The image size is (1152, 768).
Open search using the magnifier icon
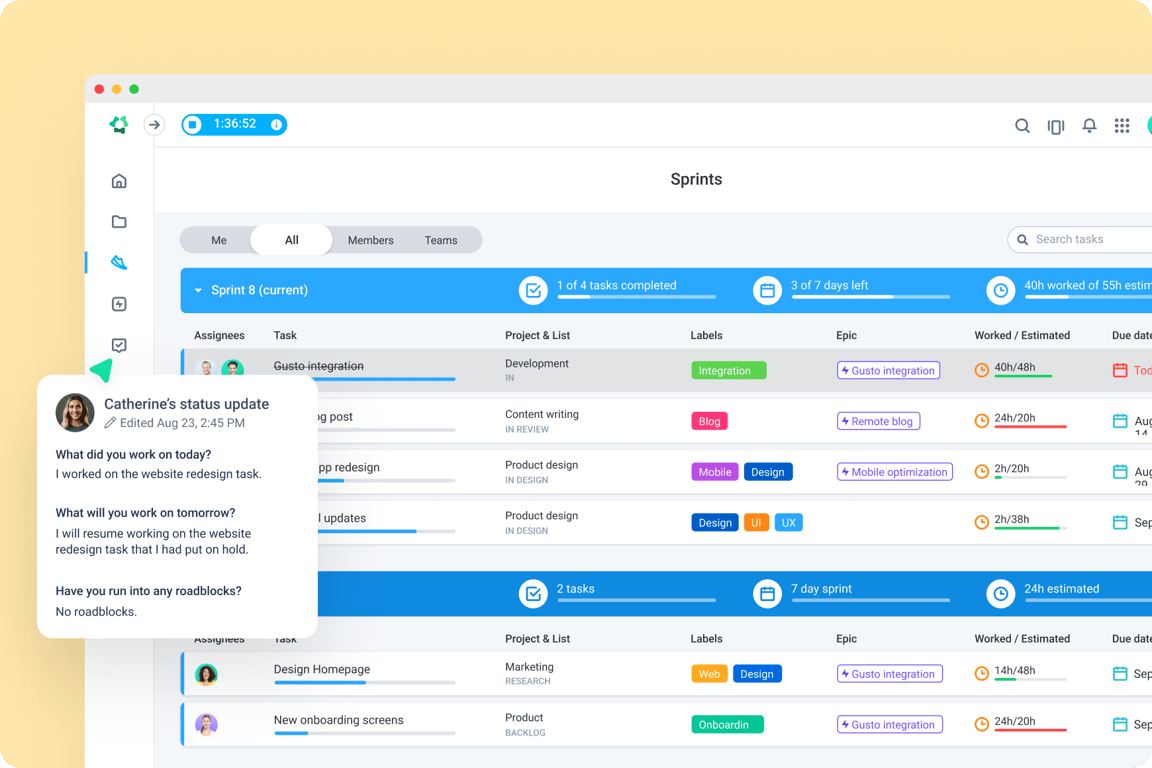(x=1022, y=125)
